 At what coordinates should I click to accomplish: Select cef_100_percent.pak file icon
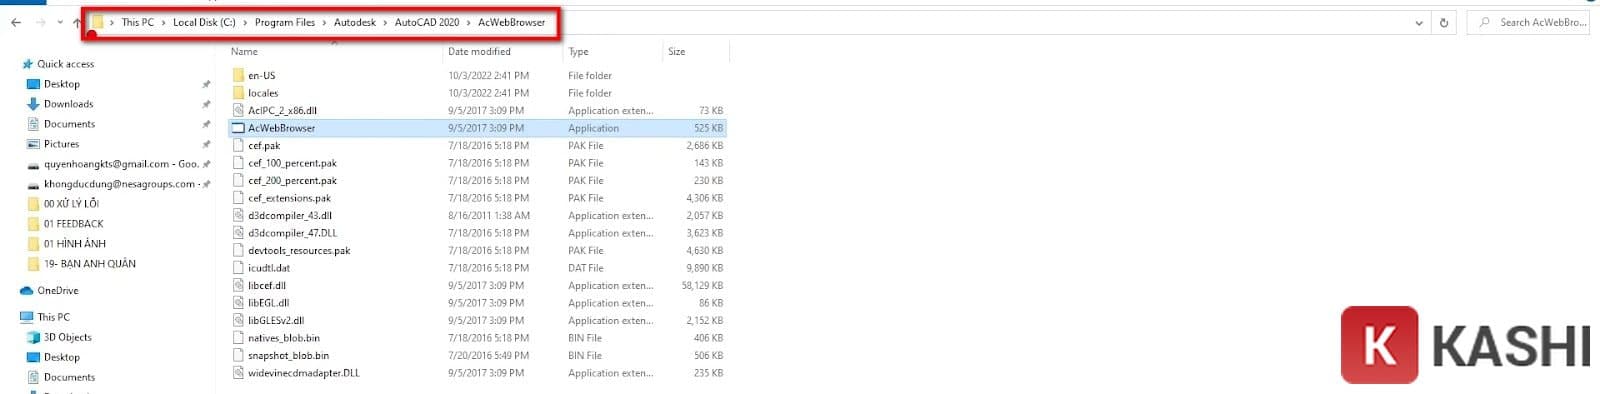[238, 163]
